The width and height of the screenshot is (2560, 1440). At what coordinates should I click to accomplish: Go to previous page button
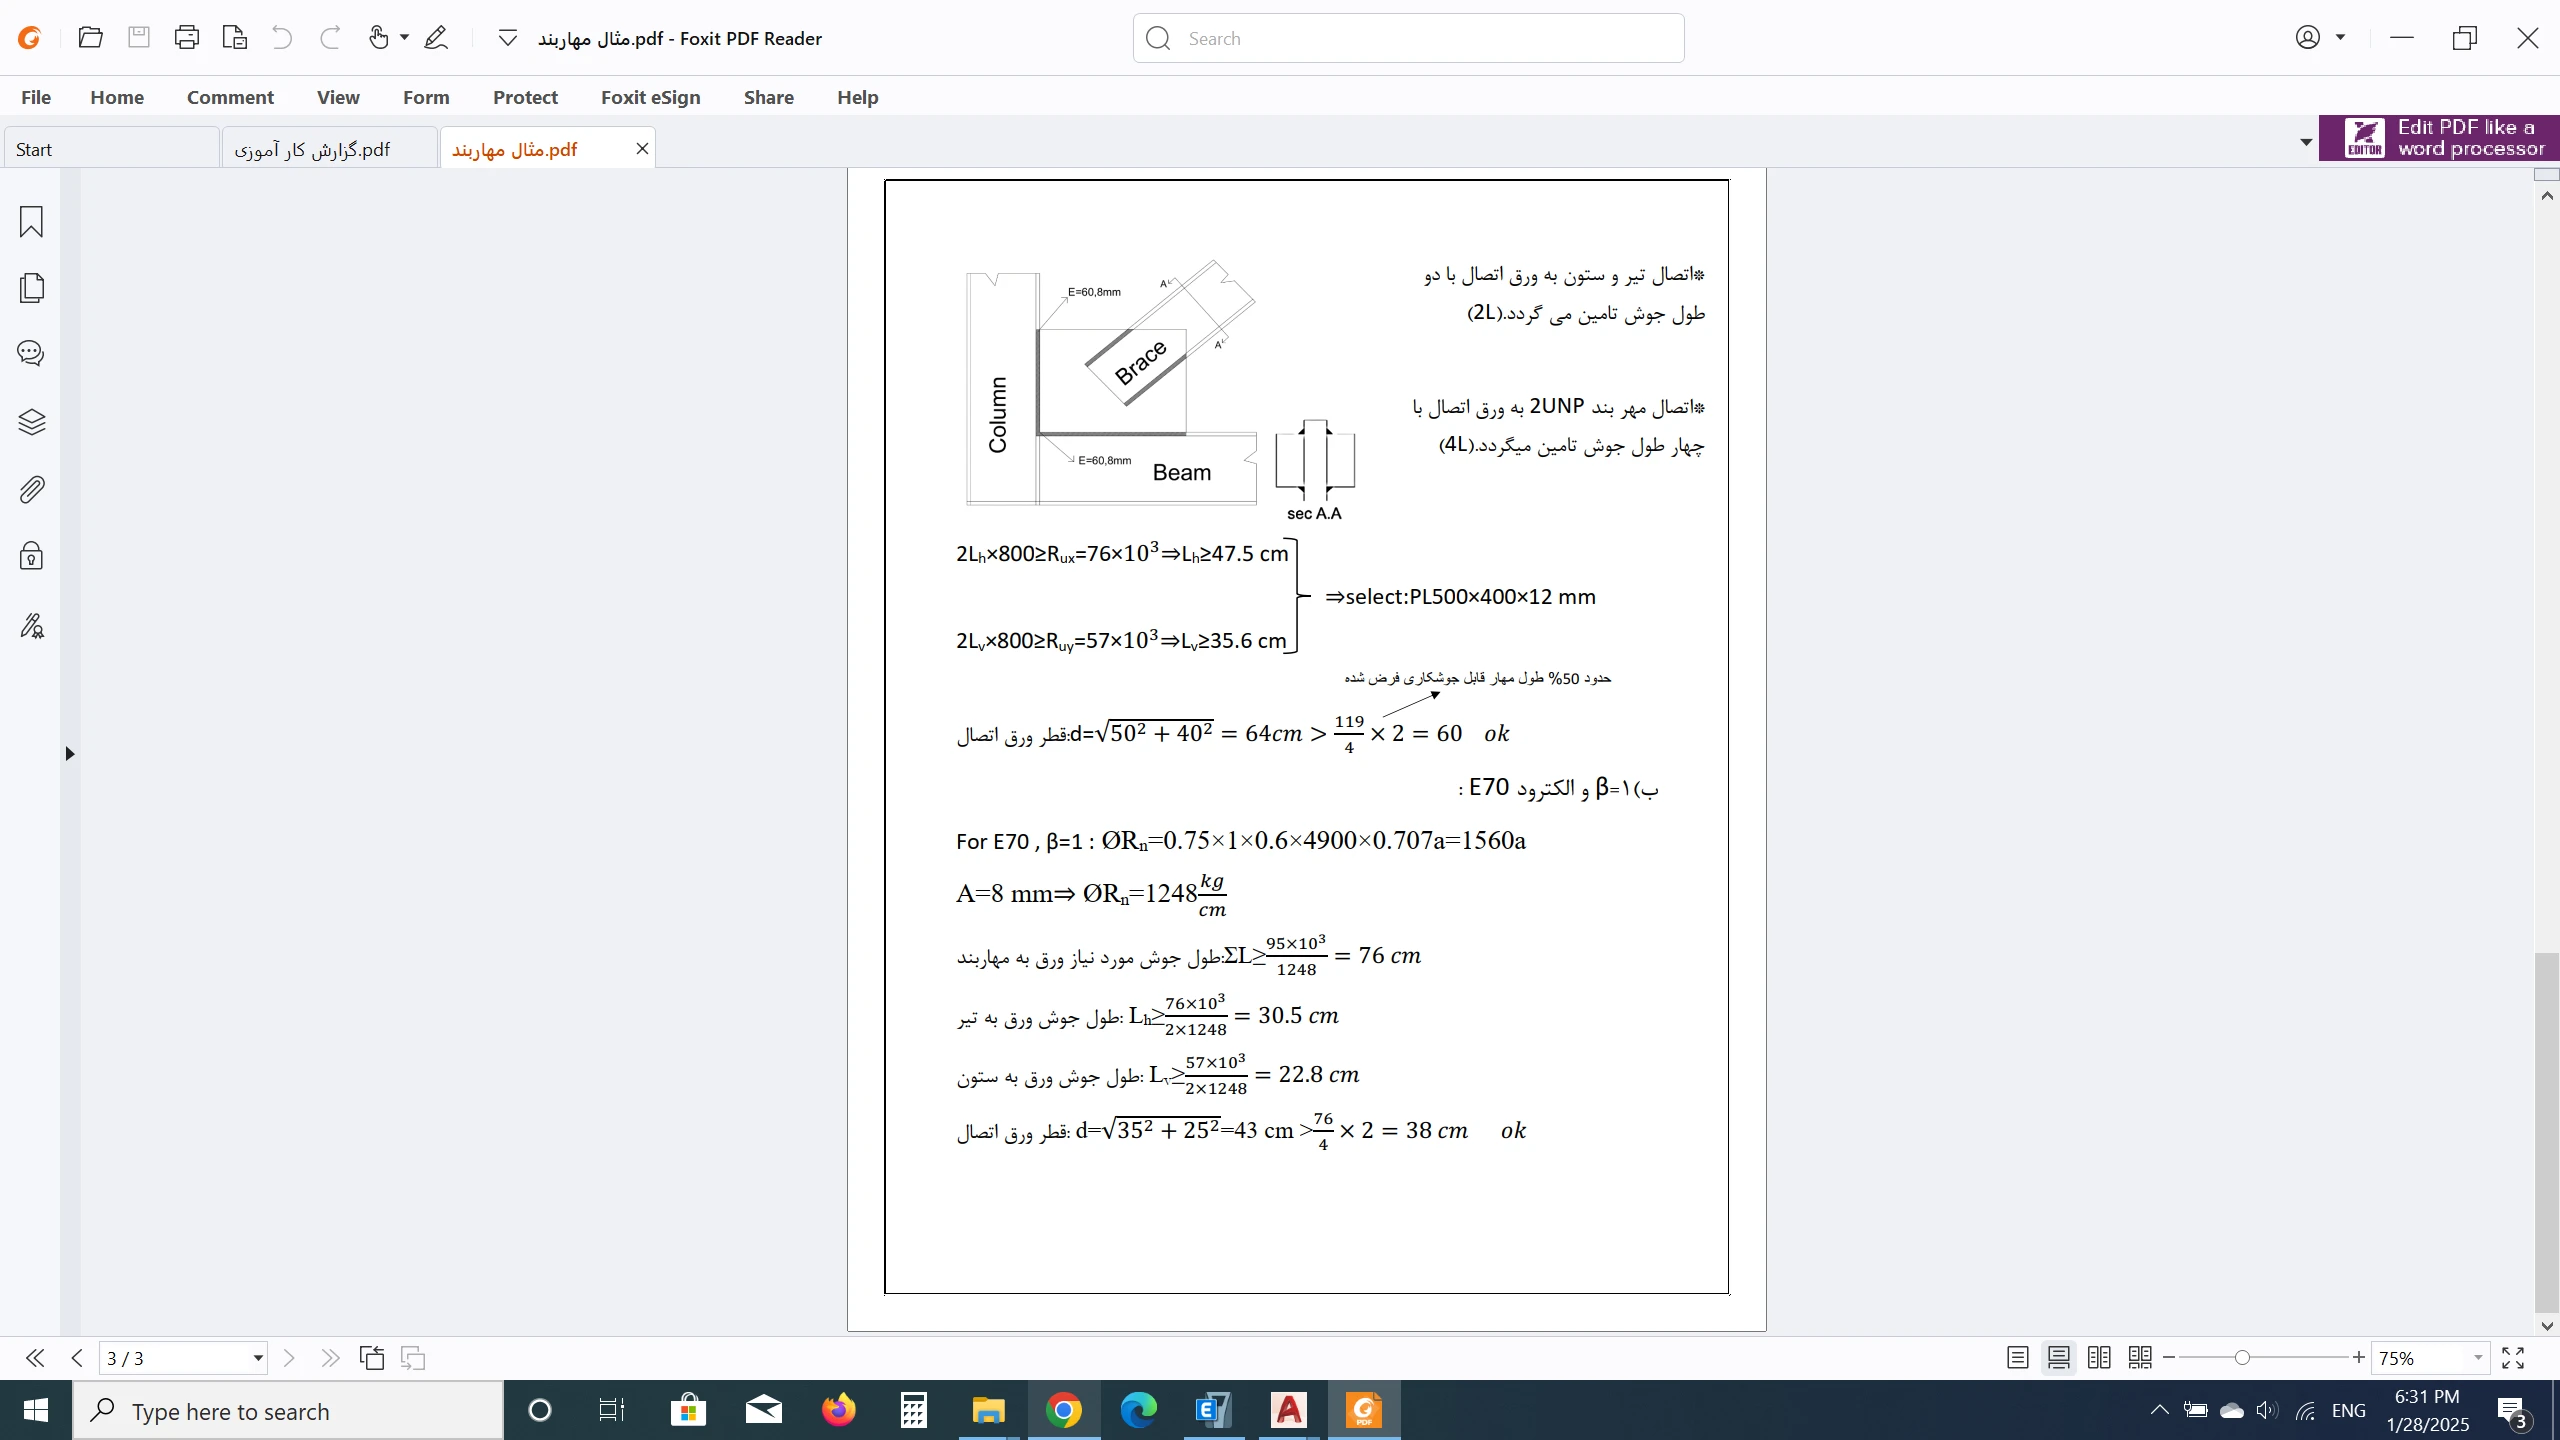pyautogui.click(x=77, y=1358)
